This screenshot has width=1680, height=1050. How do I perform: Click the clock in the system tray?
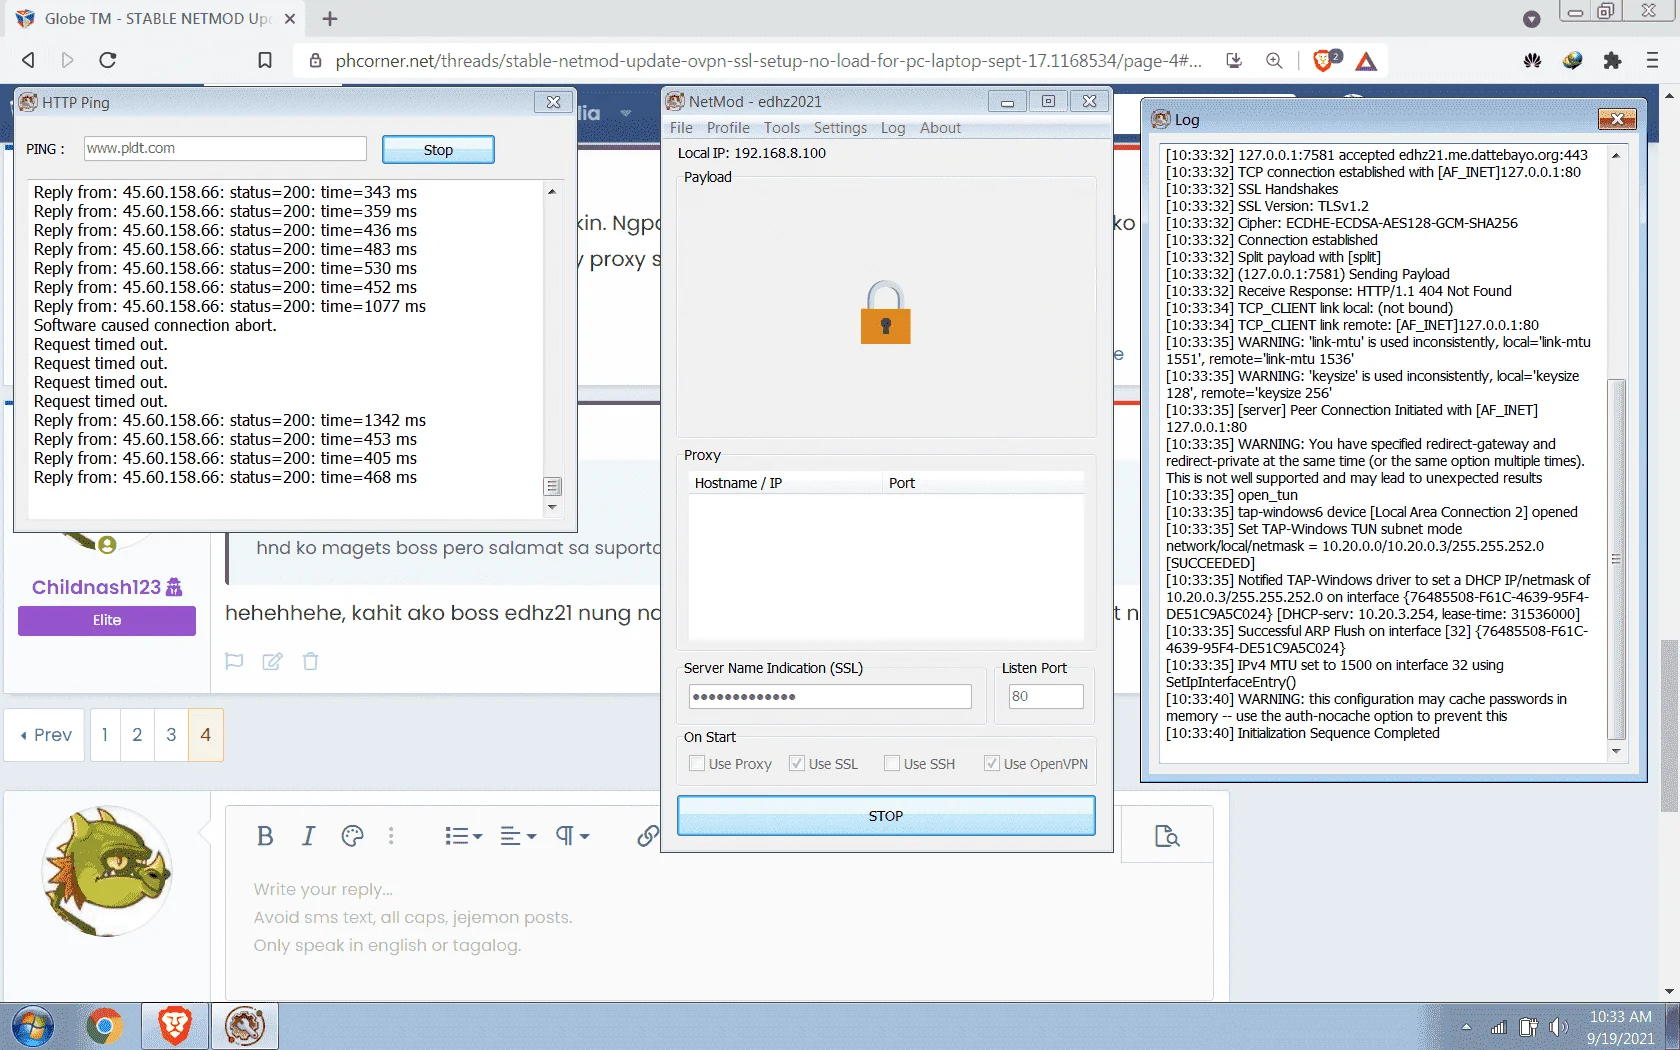1620,1027
